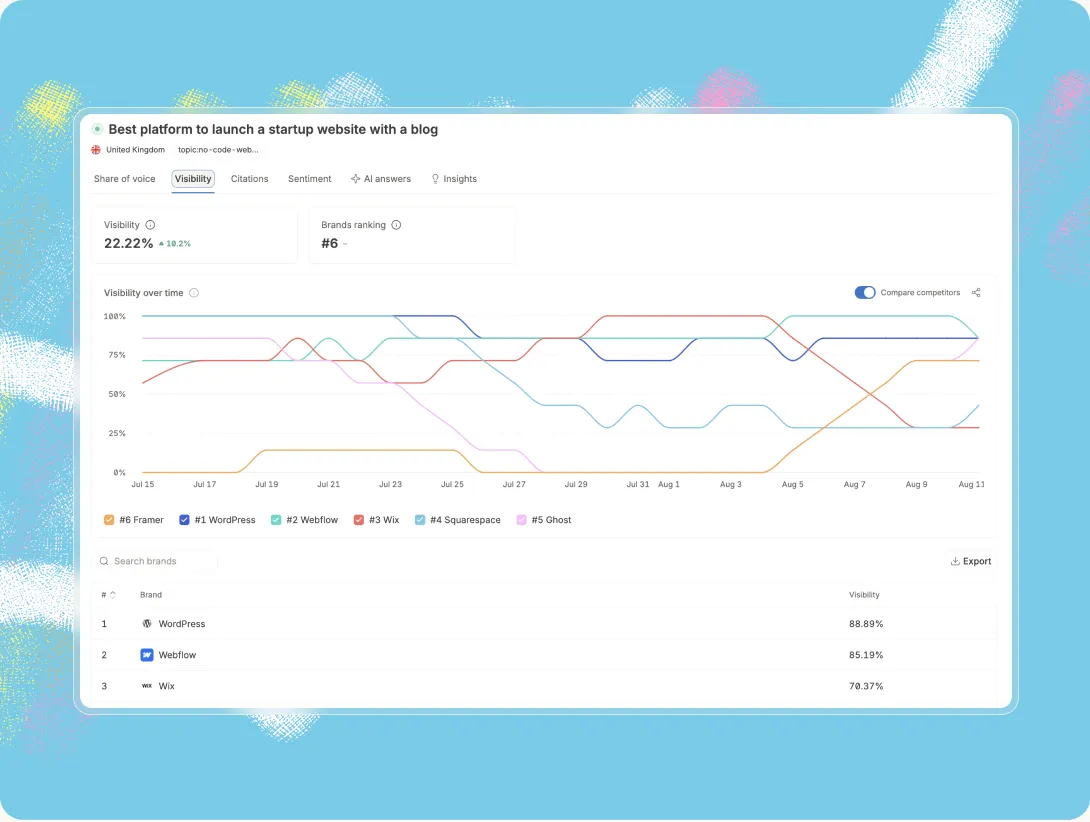Click the 70.37% Wix visibility cell
This screenshot has height=822, width=1090.
[866, 686]
